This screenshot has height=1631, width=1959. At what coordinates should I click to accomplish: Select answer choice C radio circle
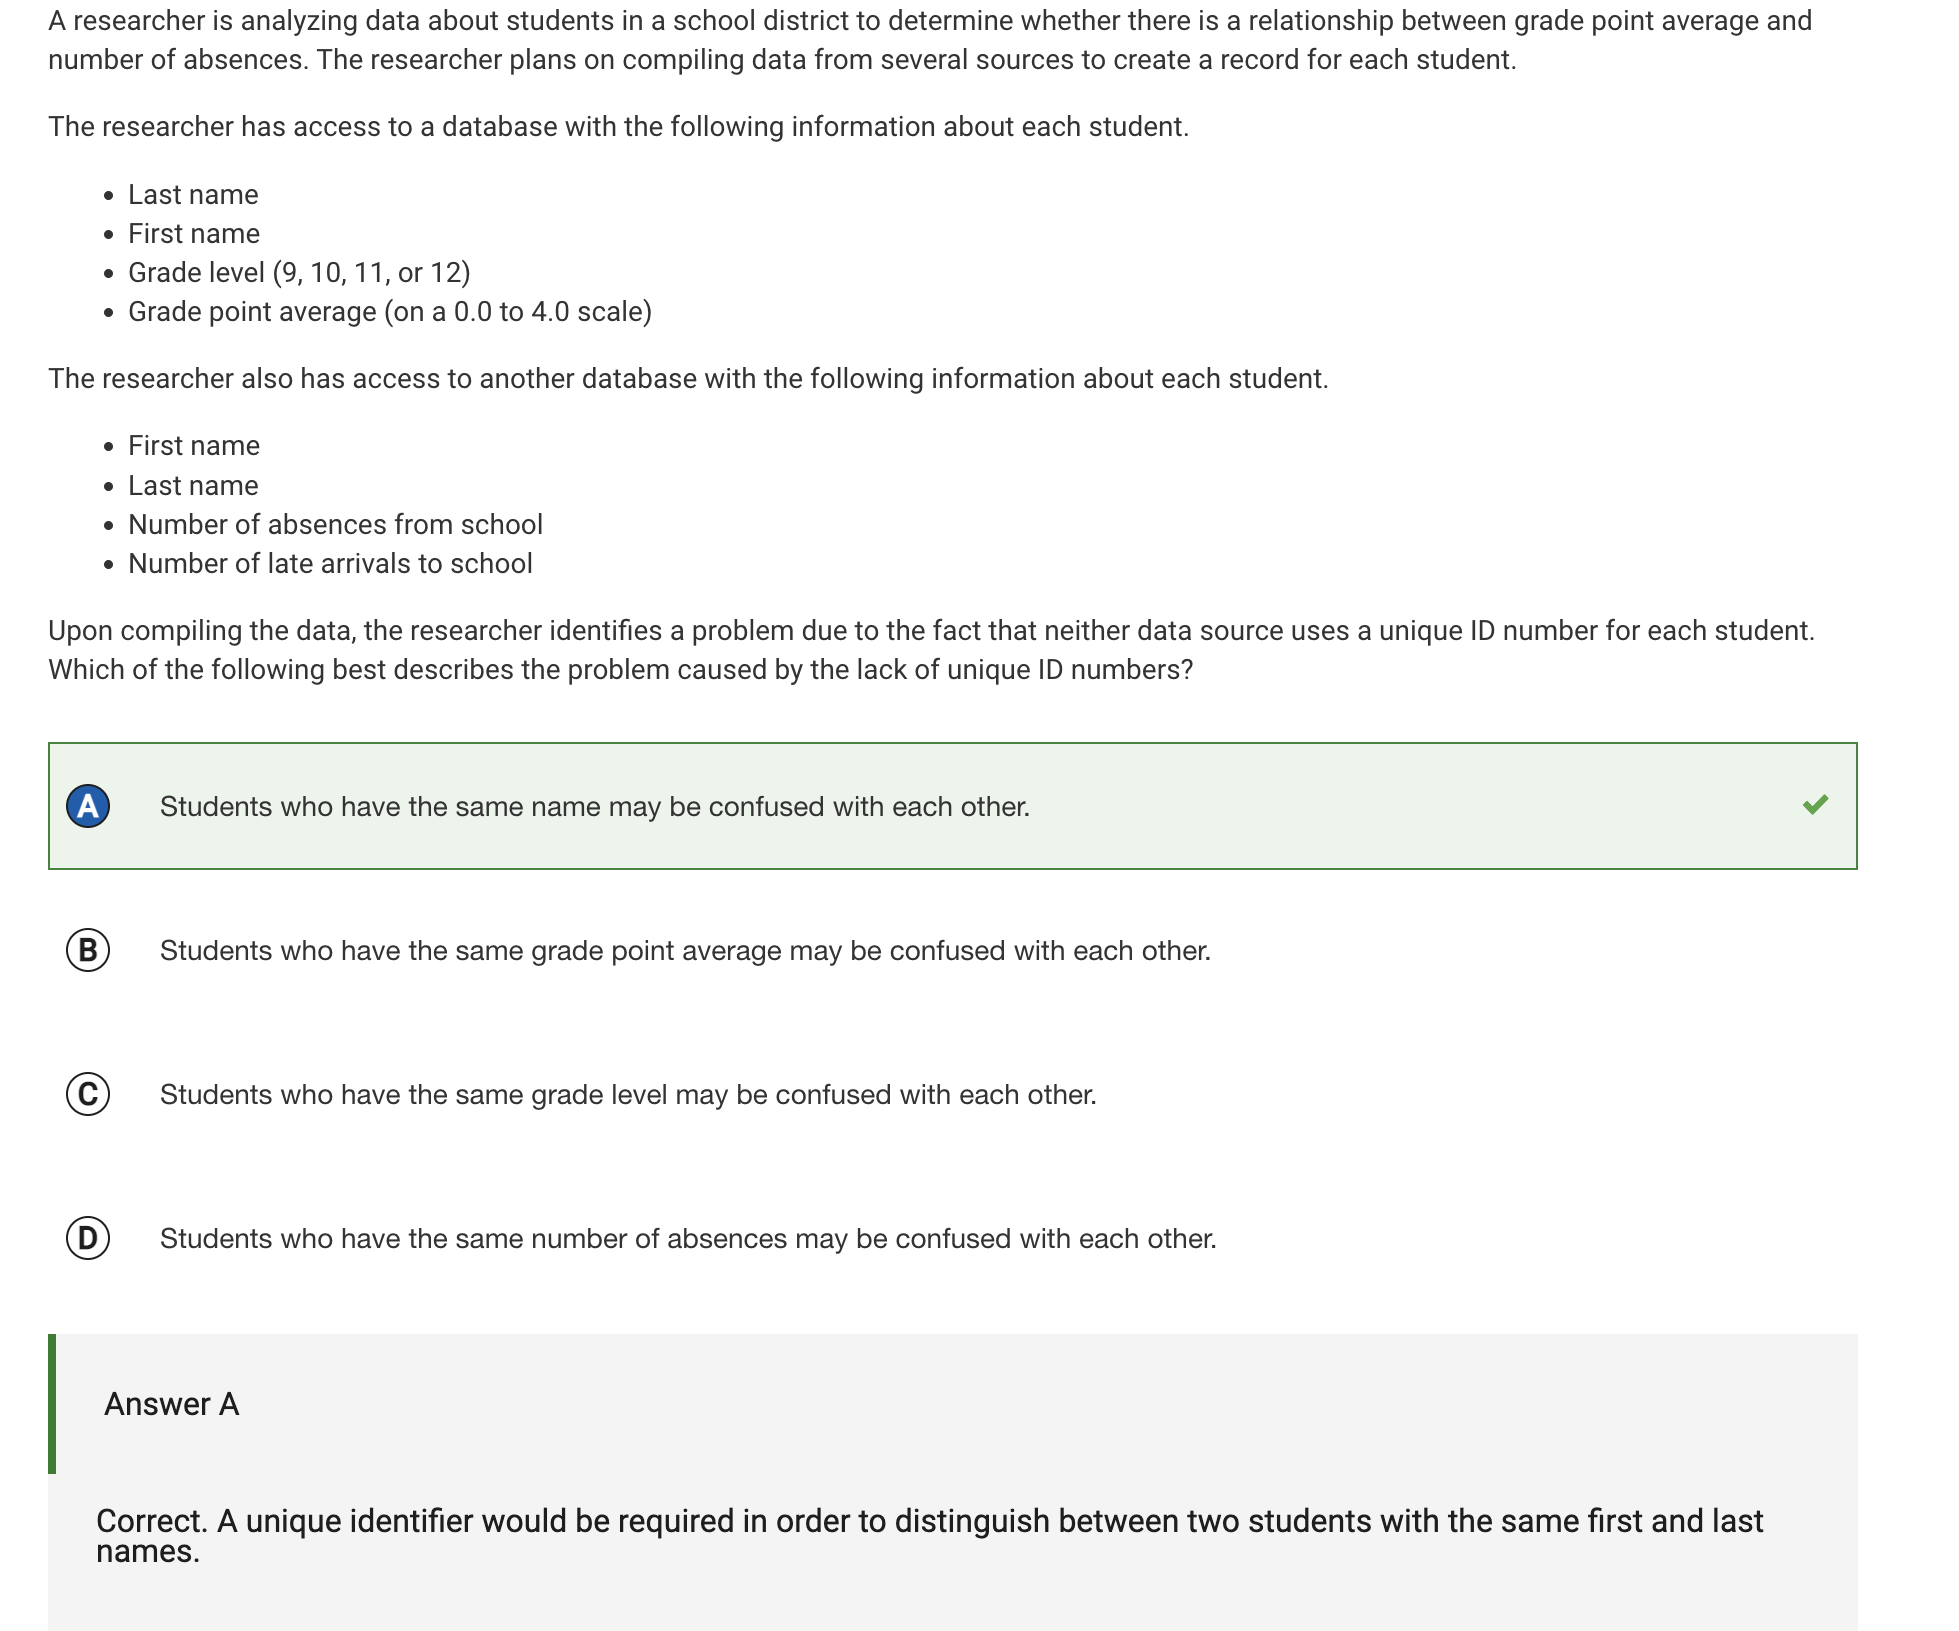pyautogui.click(x=88, y=1094)
